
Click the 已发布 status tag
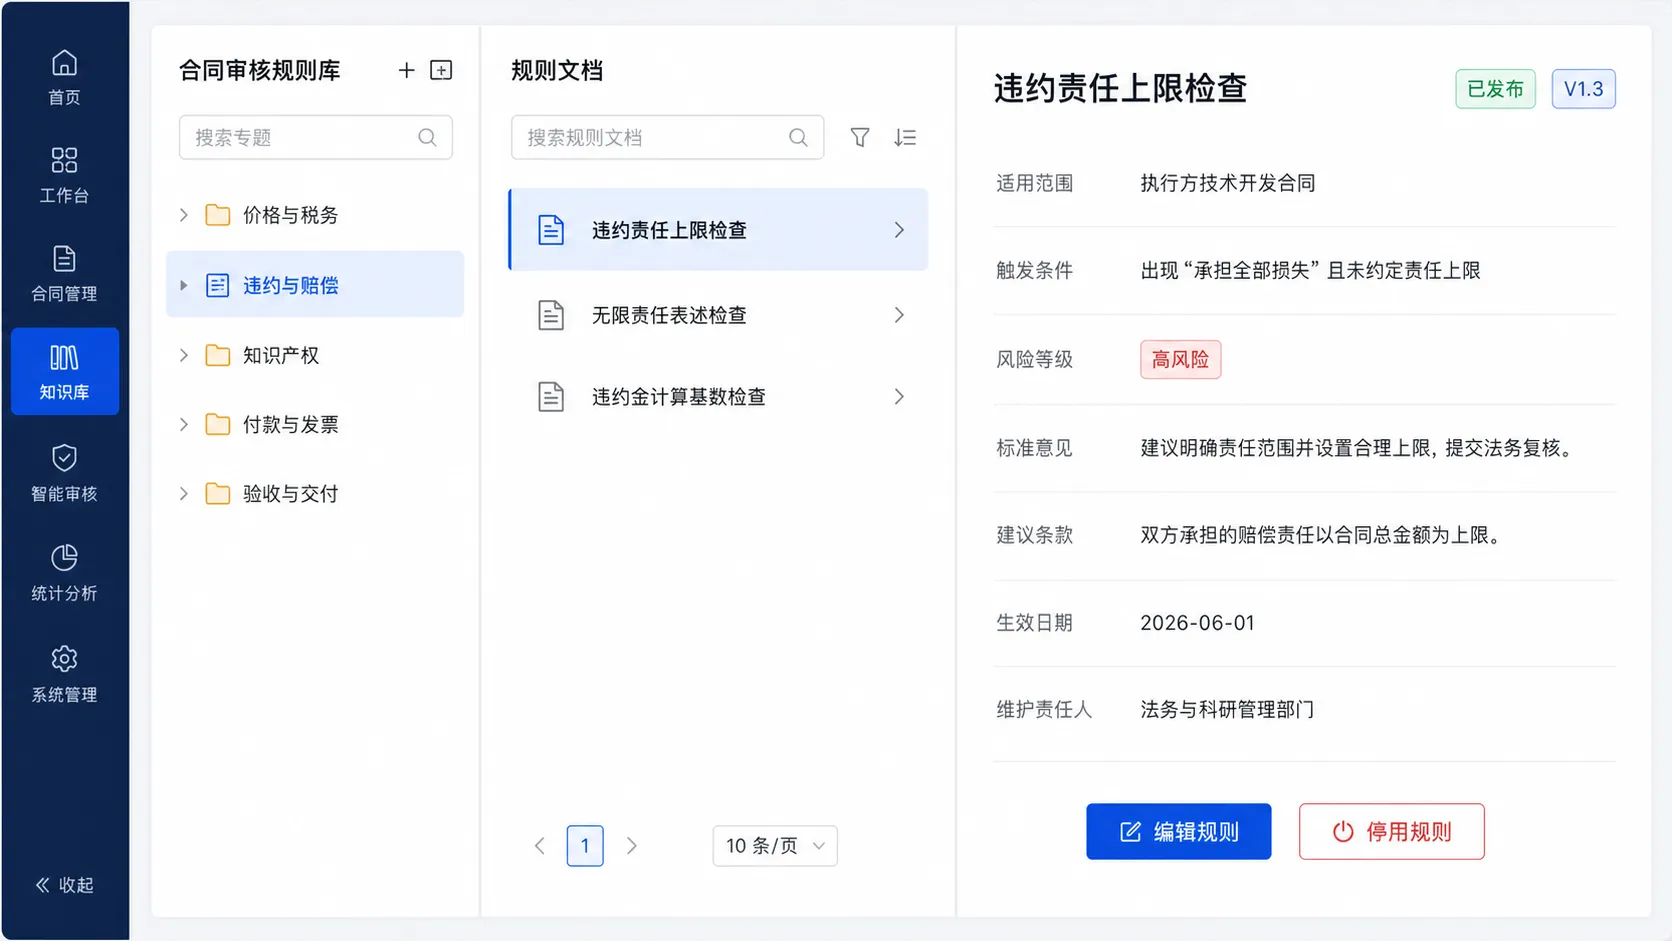pos(1495,89)
